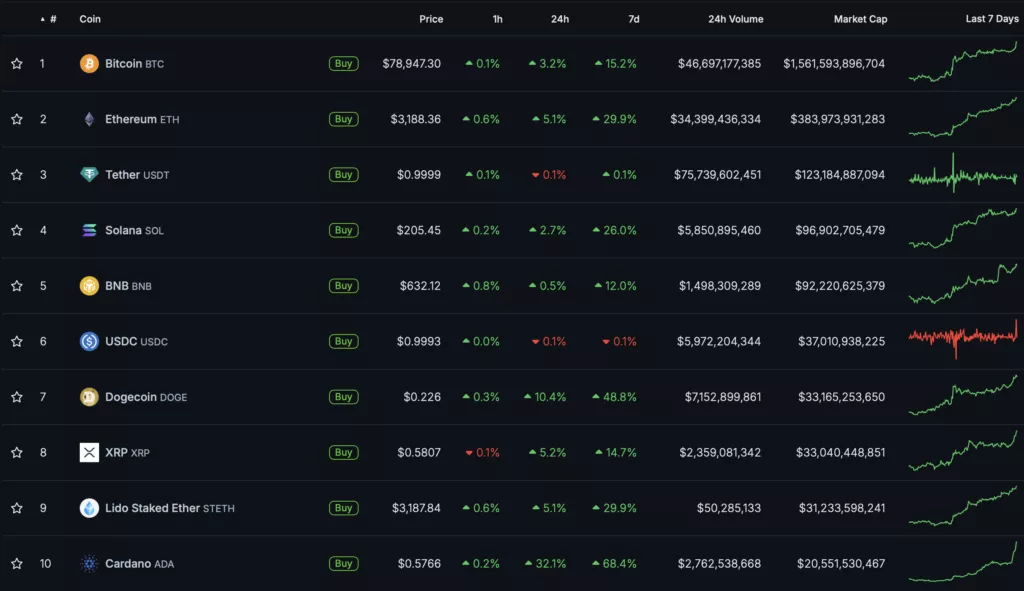
Task: Favorite Cardano with its star icon
Action: (x=17, y=563)
